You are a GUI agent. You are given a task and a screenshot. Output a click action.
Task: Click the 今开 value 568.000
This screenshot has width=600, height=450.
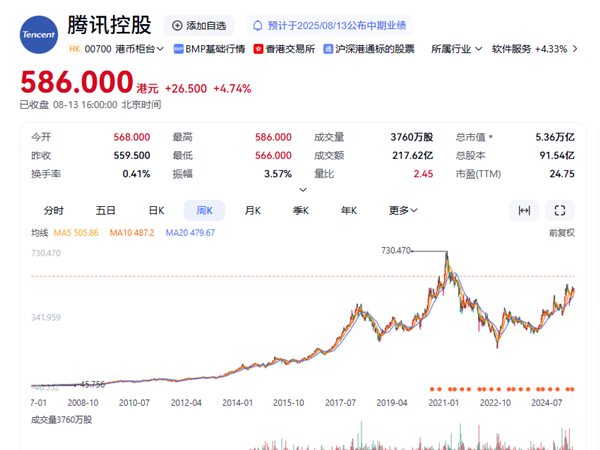point(132,137)
